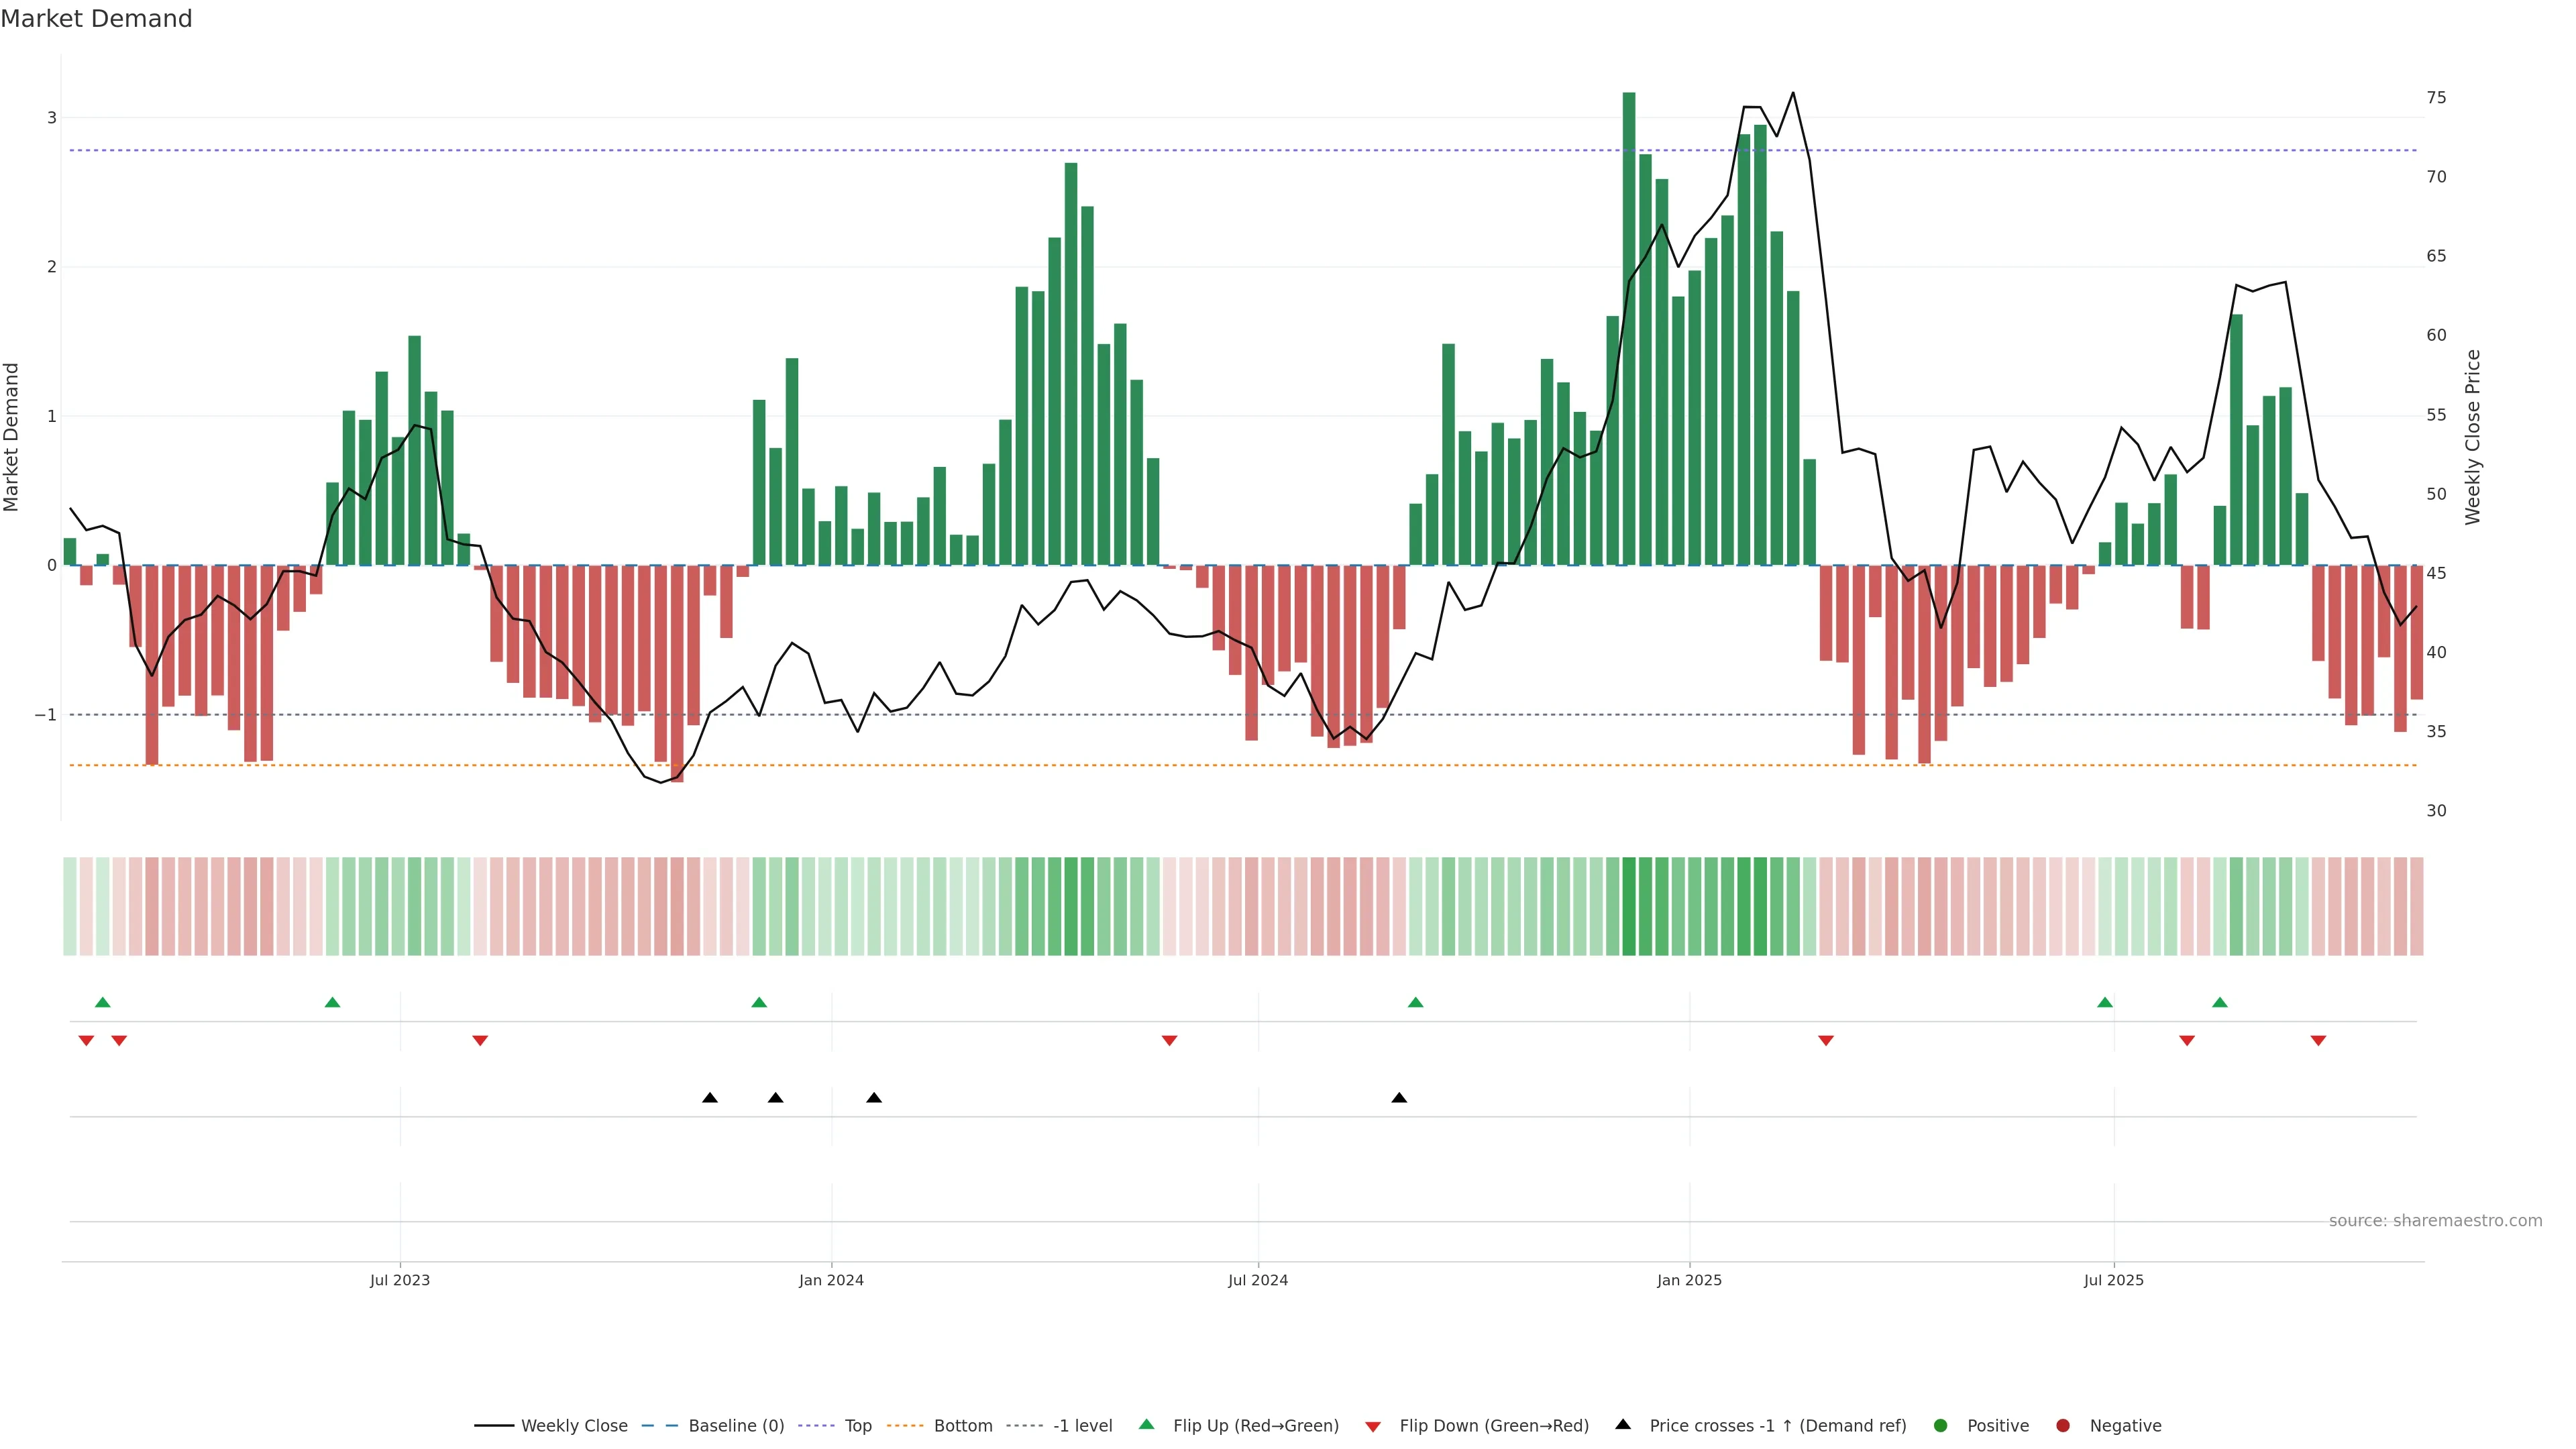Image resolution: width=2576 pixels, height=1449 pixels.
Task: Click the -1 level legend entry
Action: point(1082,1425)
